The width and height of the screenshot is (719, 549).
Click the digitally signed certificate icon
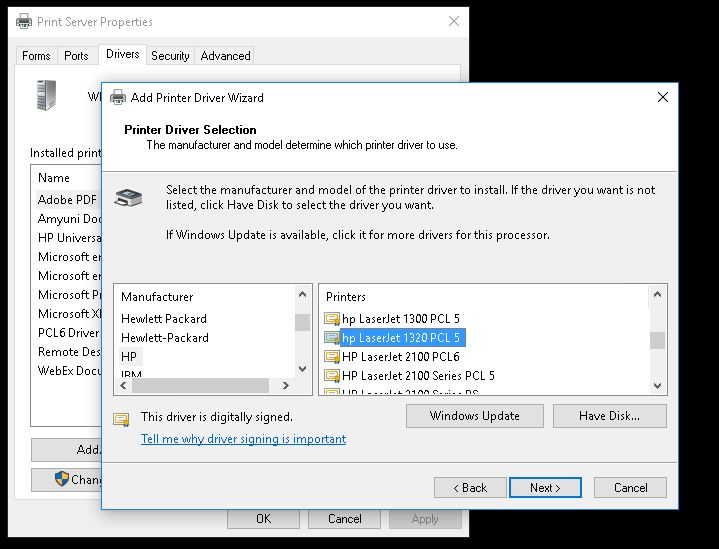tap(122, 419)
